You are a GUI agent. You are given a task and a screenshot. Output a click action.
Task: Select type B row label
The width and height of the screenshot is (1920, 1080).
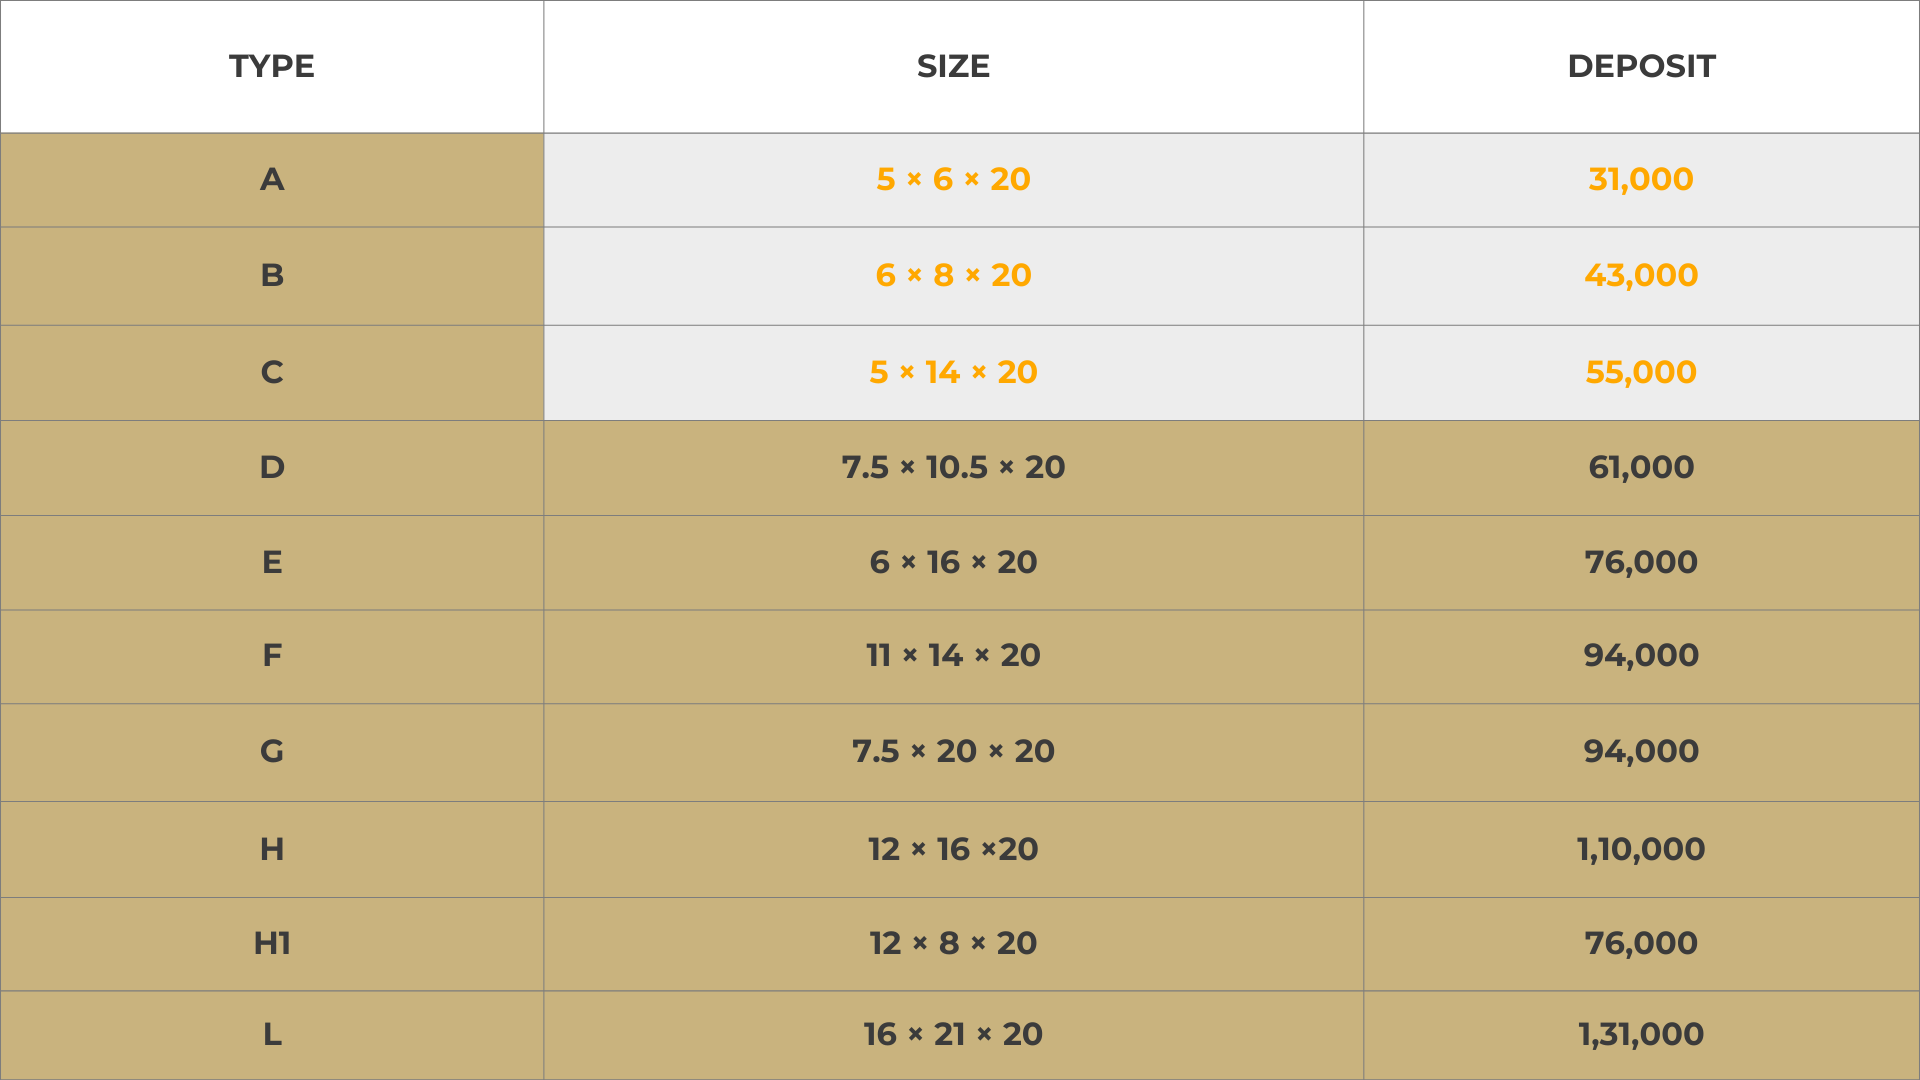[x=272, y=275]
